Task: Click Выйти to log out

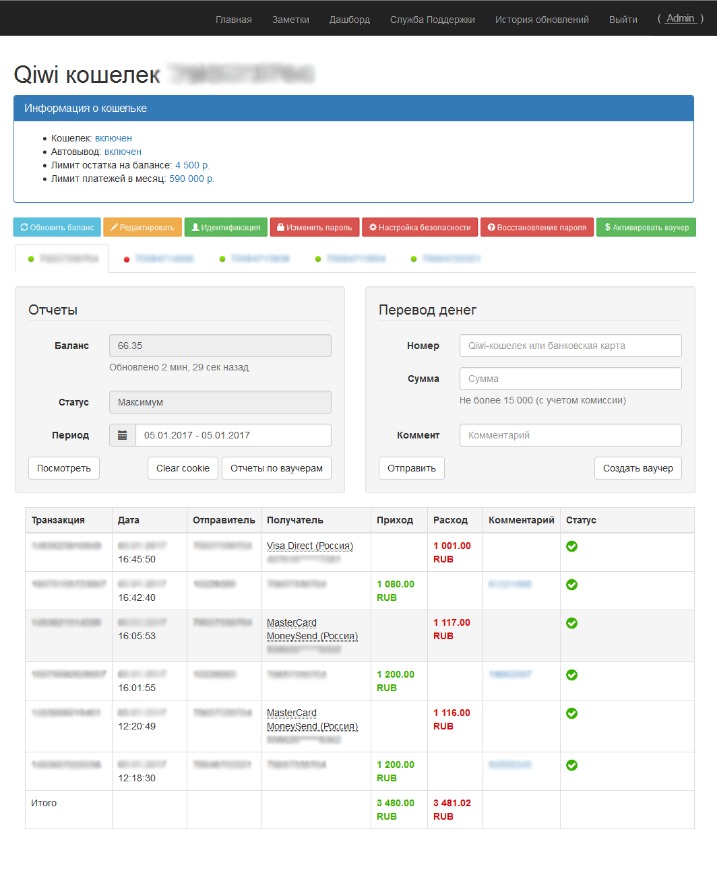Action: click(x=623, y=19)
